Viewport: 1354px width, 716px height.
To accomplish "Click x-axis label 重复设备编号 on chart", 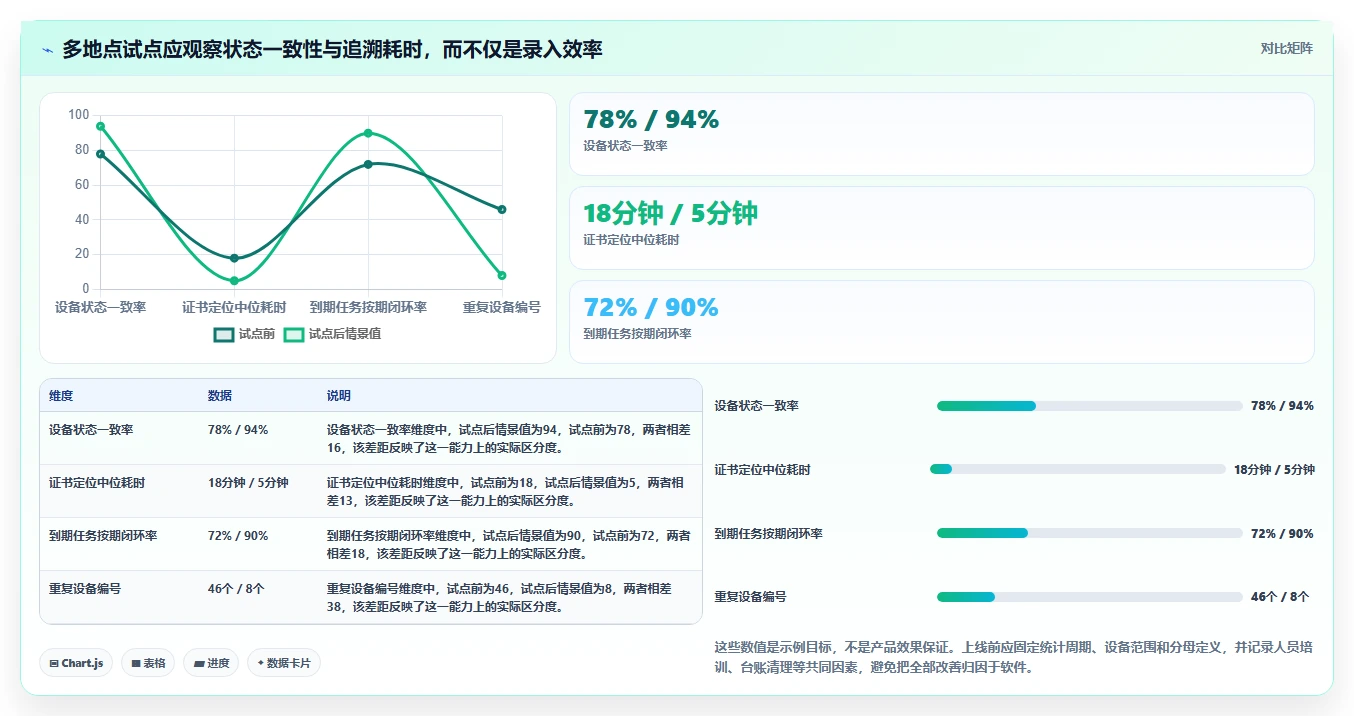I will pos(502,307).
